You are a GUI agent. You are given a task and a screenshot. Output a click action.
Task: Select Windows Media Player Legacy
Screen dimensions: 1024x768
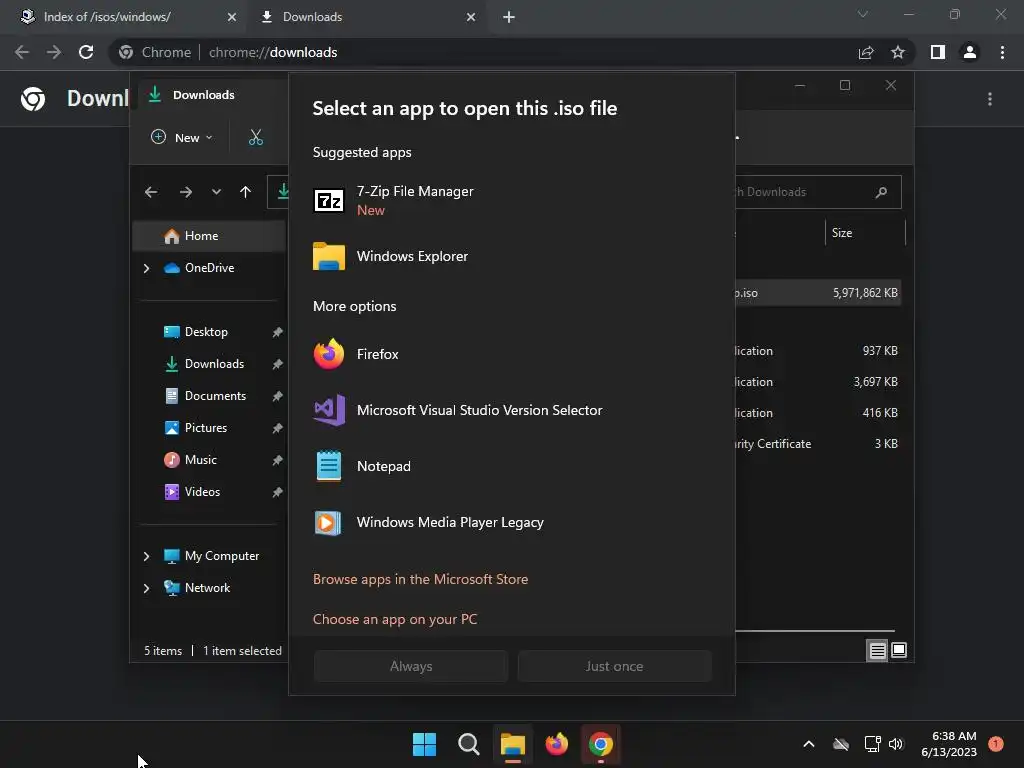click(511, 522)
